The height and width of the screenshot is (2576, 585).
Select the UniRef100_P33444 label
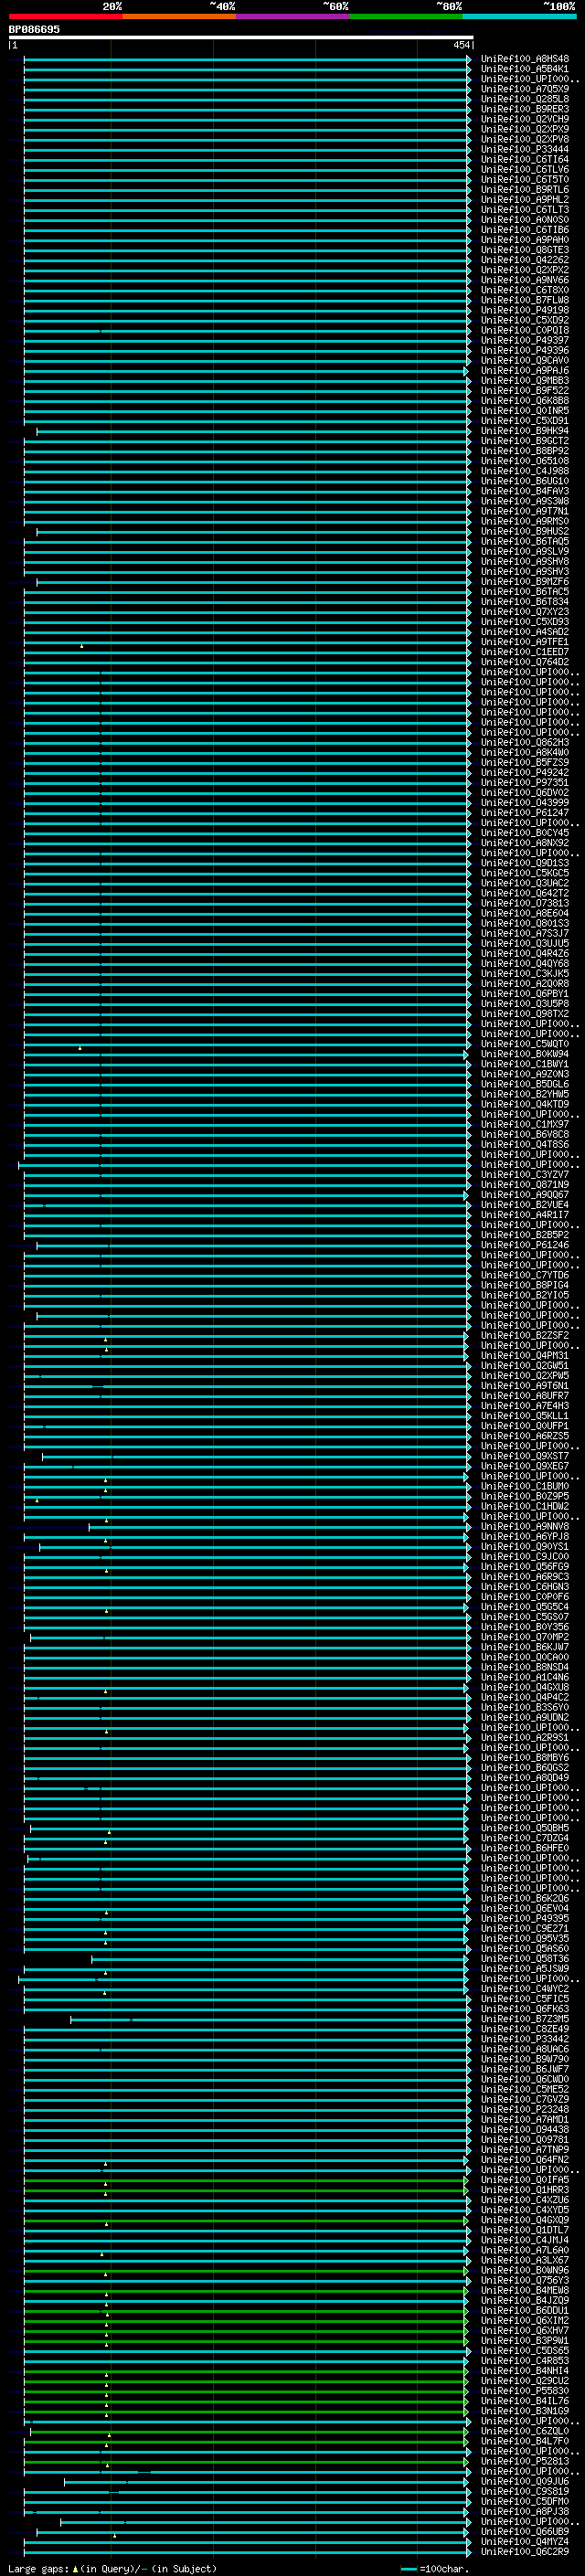click(x=525, y=150)
